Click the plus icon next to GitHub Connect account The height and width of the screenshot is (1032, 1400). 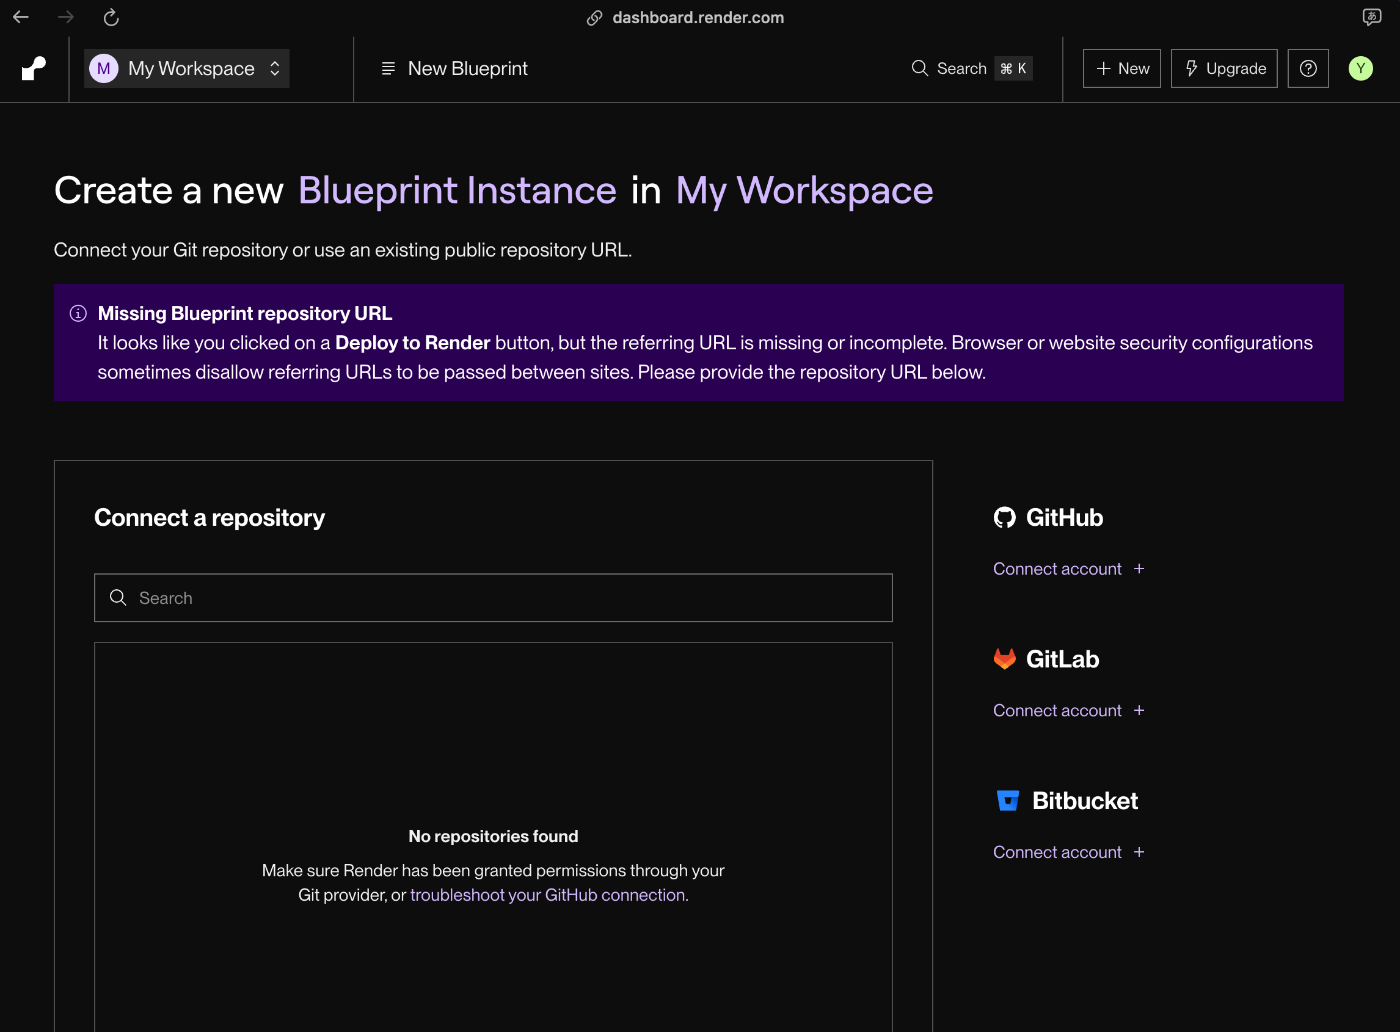click(x=1139, y=569)
